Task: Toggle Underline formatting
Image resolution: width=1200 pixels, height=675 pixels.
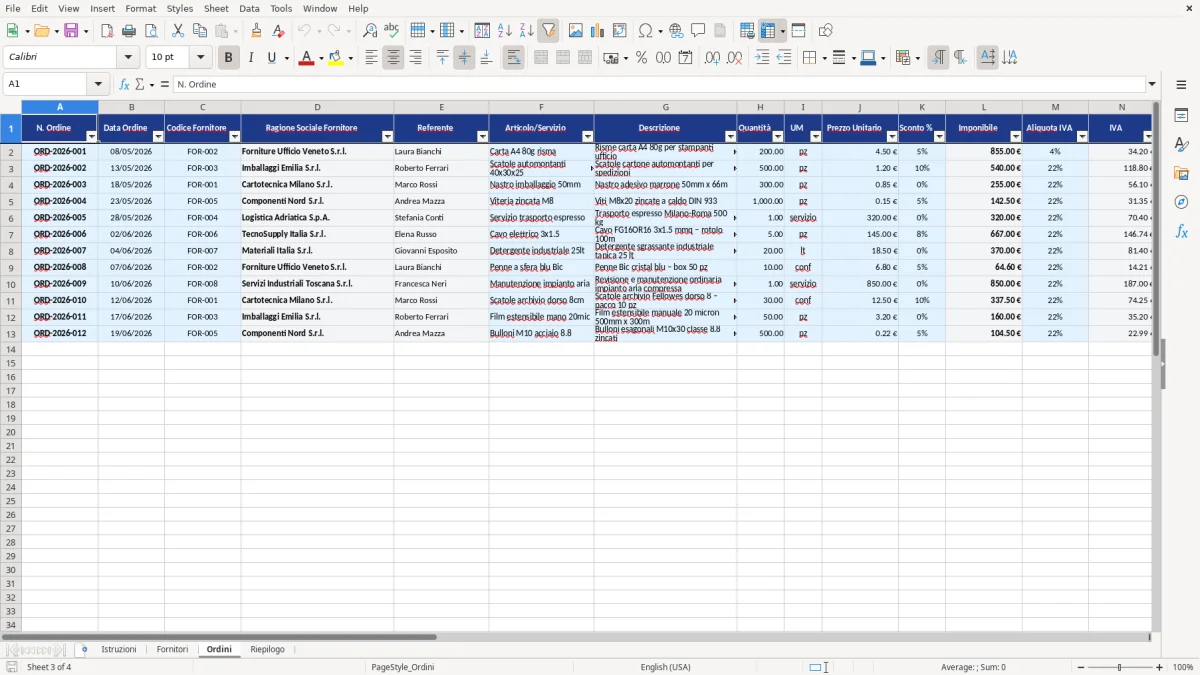Action: coord(270,58)
